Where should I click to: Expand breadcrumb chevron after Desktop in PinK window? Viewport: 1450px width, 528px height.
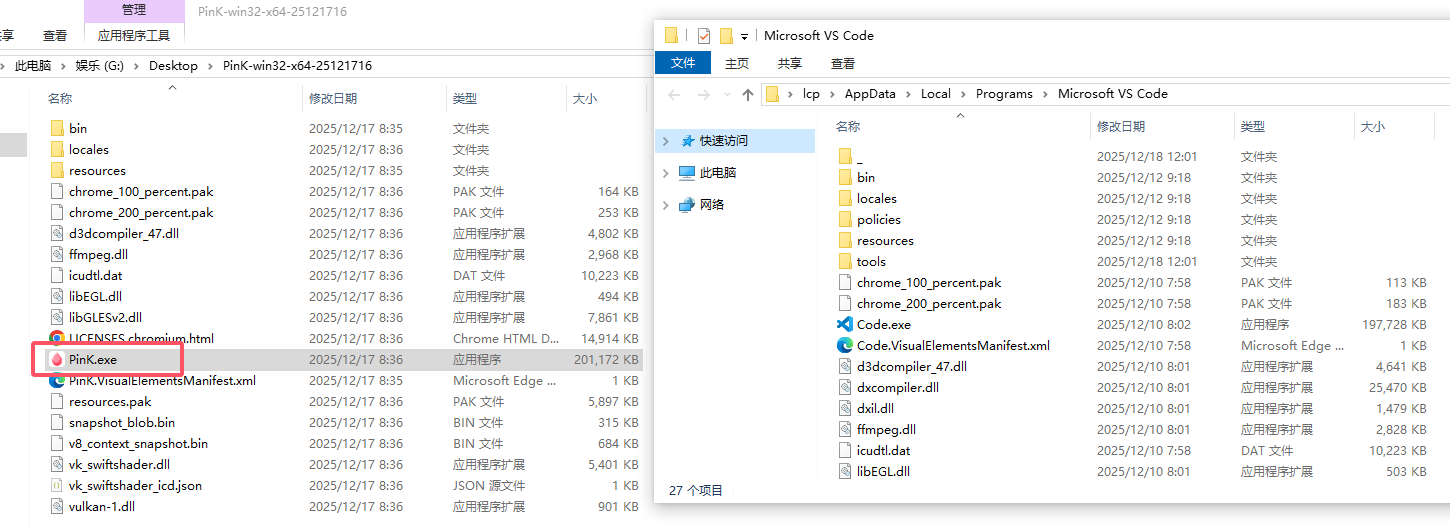click(x=210, y=66)
